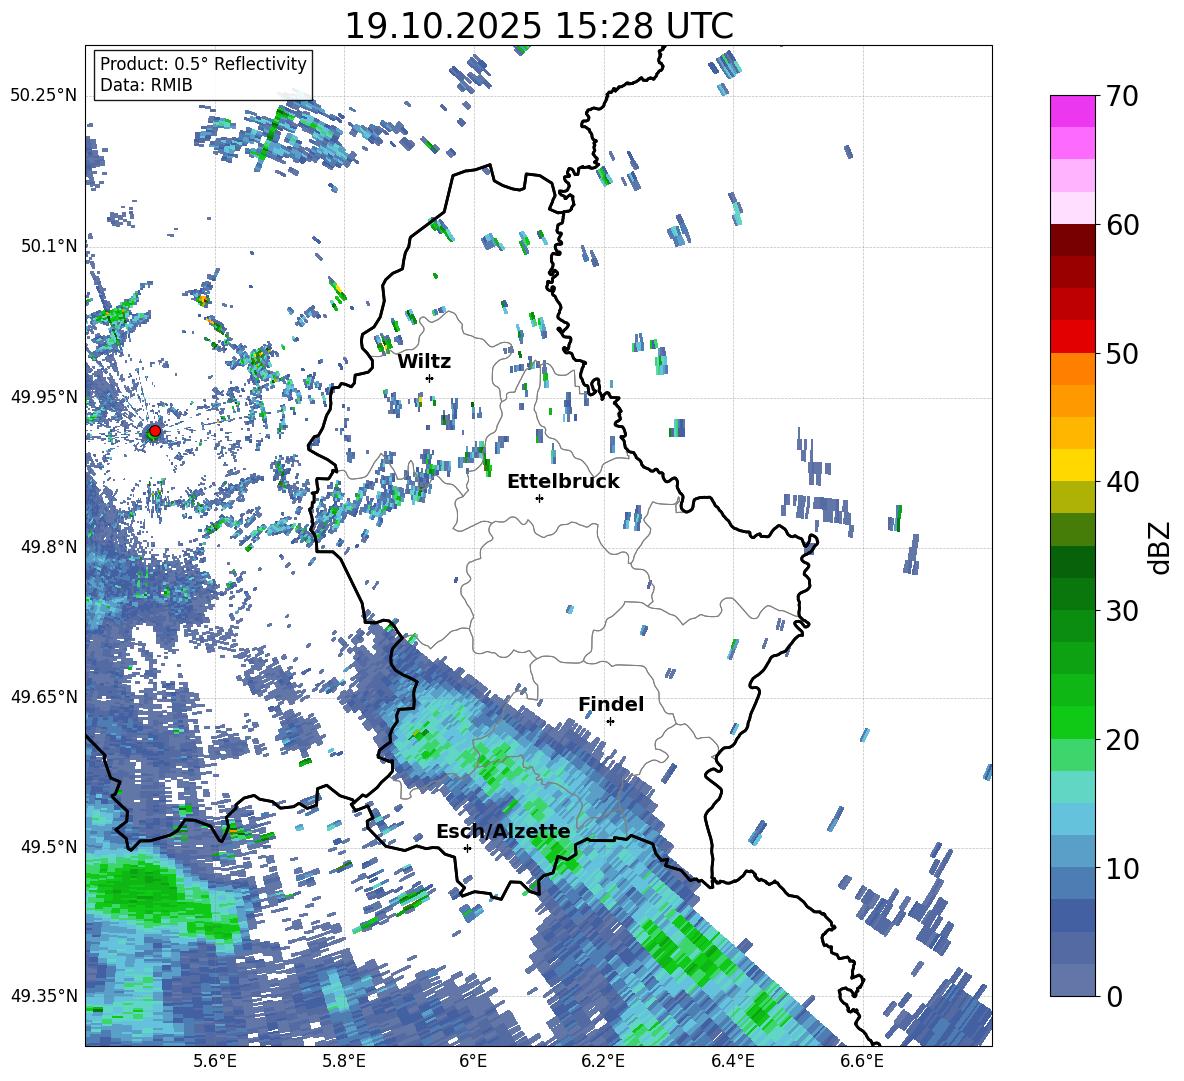
Task: Click the 40 value on colorbar
Action: [x=1122, y=482]
